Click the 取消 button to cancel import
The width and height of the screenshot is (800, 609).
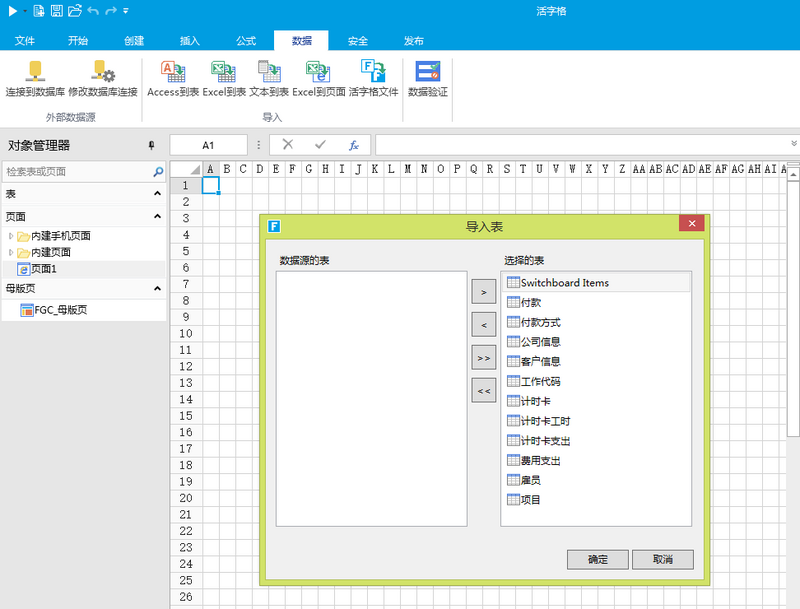coord(661,559)
